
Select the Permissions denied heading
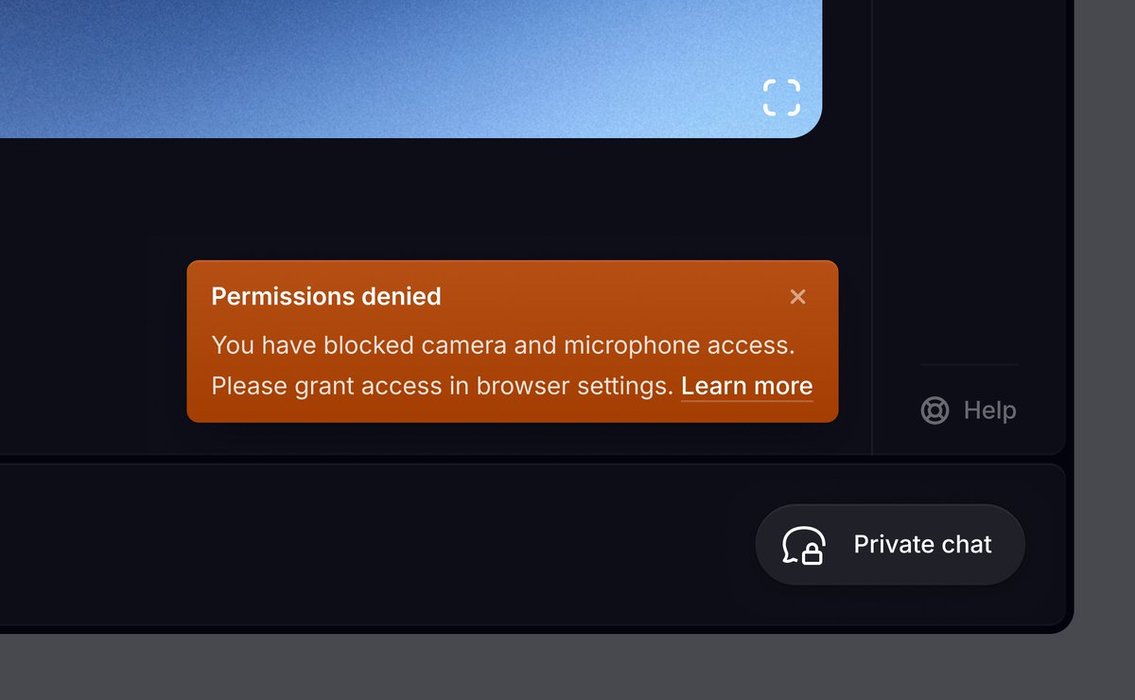coord(326,296)
